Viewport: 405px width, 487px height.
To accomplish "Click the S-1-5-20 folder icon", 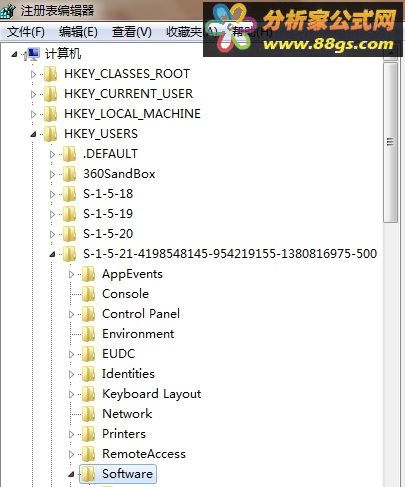I will point(70,234).
